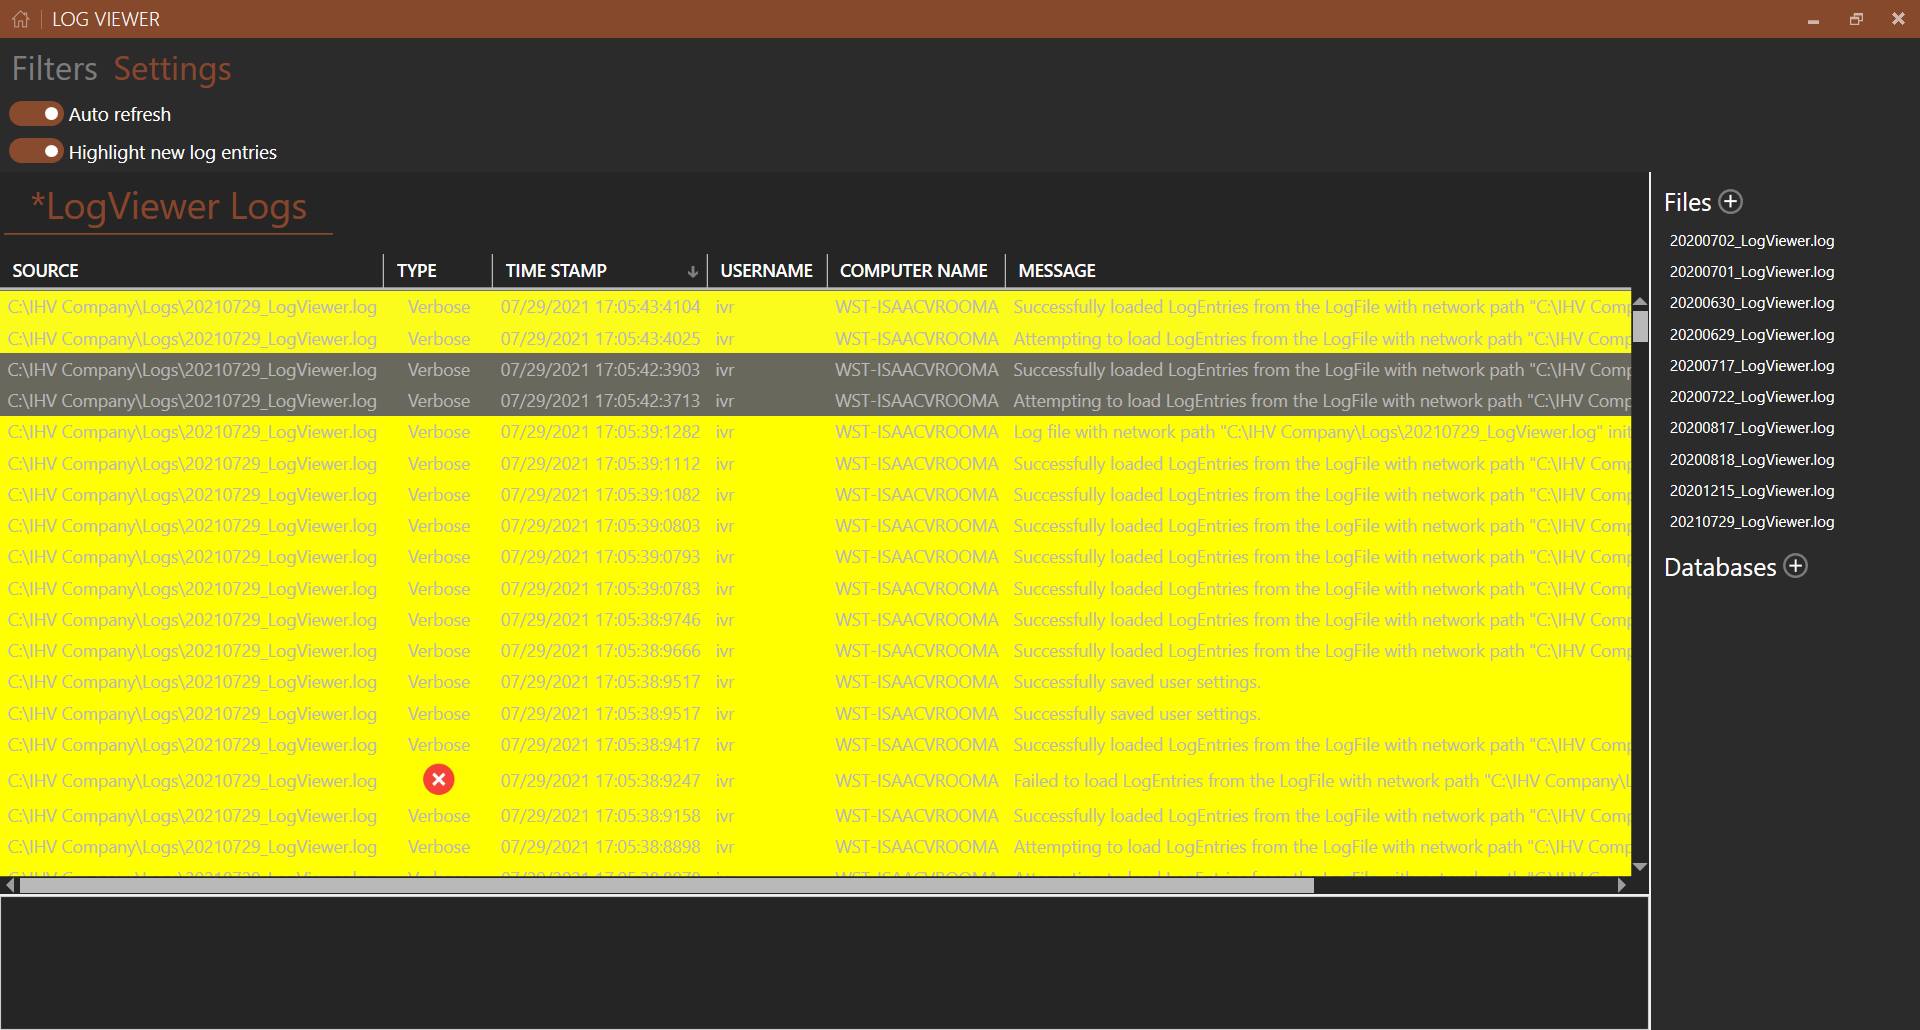Viewport: 1920px width, 1030px height.
Task: Switch to the Filters tab
Action: point(54,68)
